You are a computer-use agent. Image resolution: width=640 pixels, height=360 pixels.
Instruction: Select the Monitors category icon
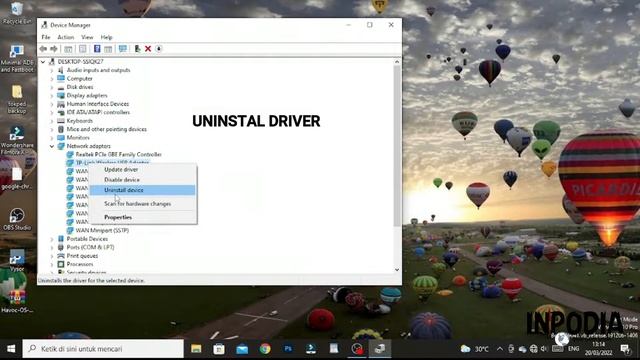point(61,138)
